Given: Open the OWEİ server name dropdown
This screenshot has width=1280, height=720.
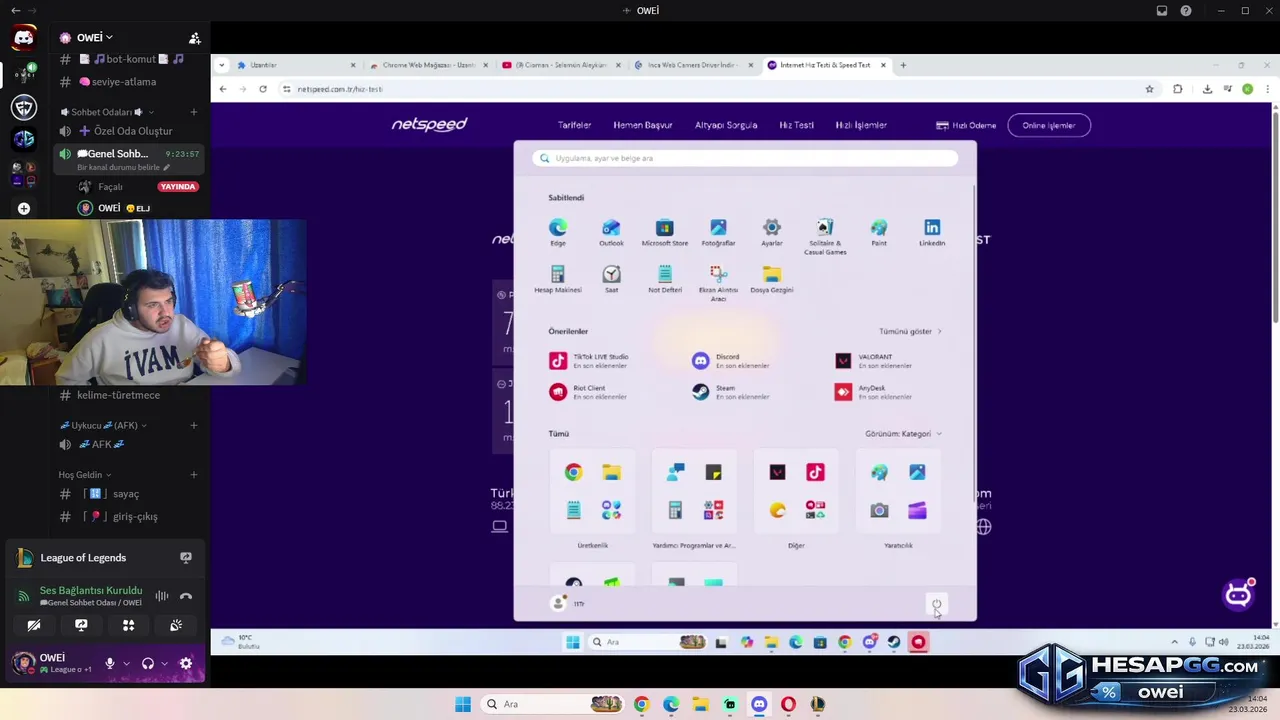Looking at the screenshot, I should (95, 38).
